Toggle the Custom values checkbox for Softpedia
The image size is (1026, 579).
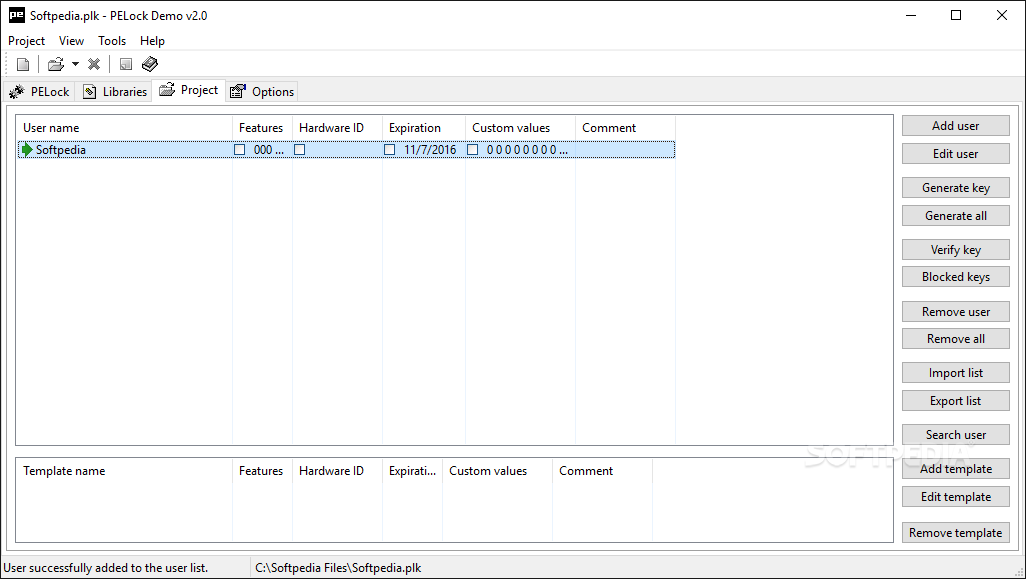(x=472, y=150)
